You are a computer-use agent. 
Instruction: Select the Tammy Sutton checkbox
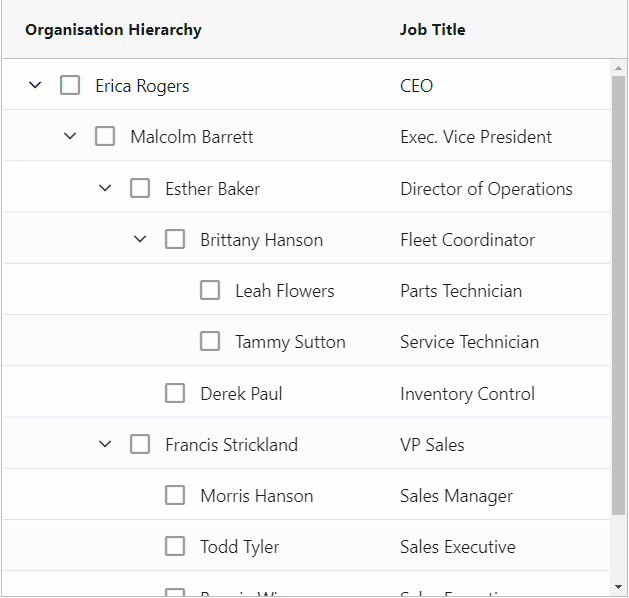tap(210, 341)
